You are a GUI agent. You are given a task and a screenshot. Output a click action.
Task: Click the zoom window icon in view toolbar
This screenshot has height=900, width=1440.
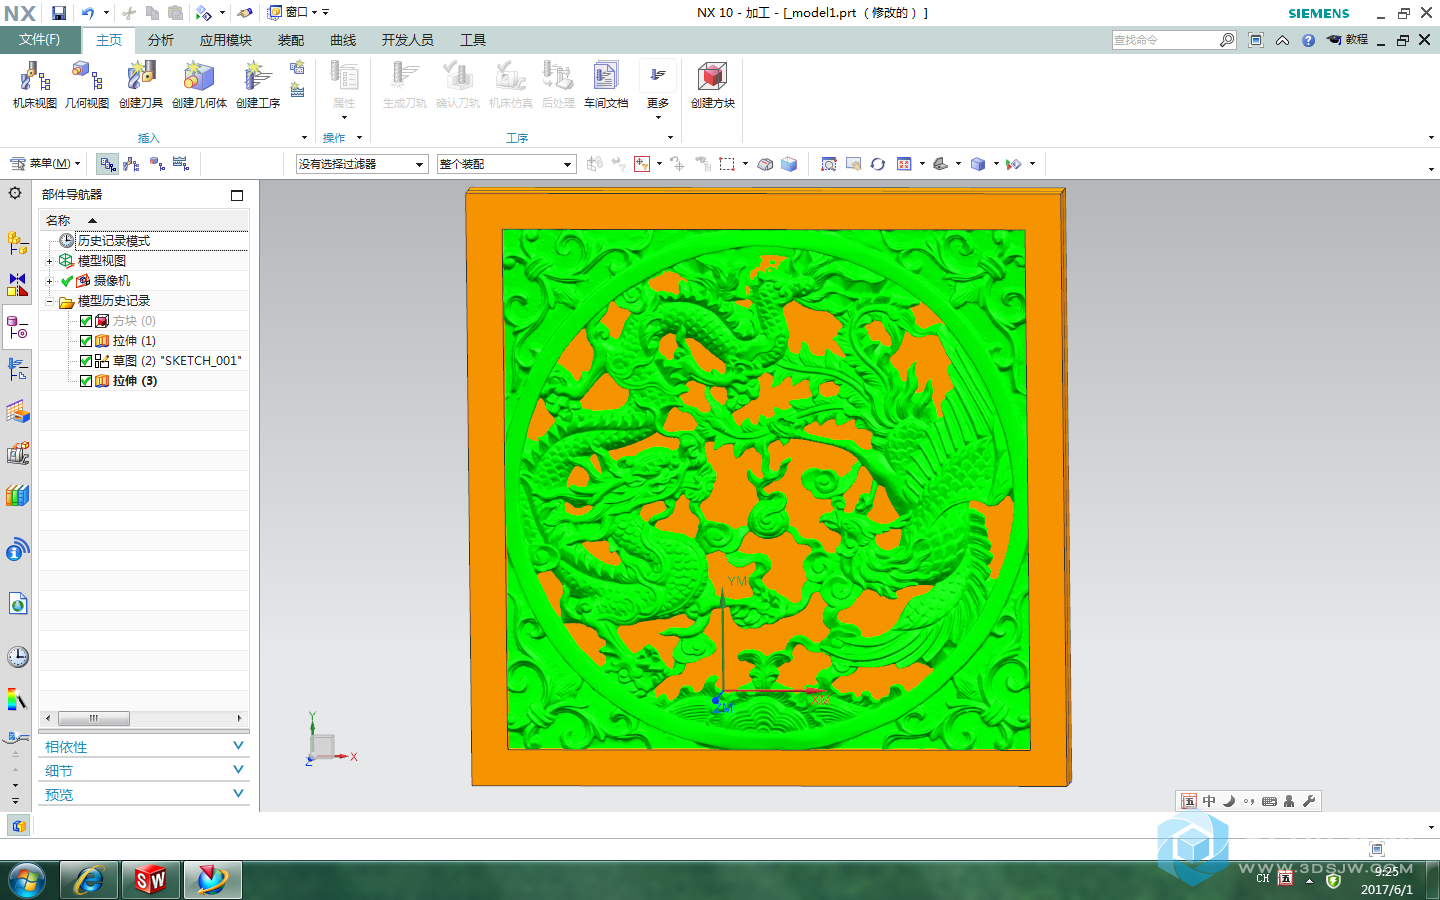click(x=829, y=164)
